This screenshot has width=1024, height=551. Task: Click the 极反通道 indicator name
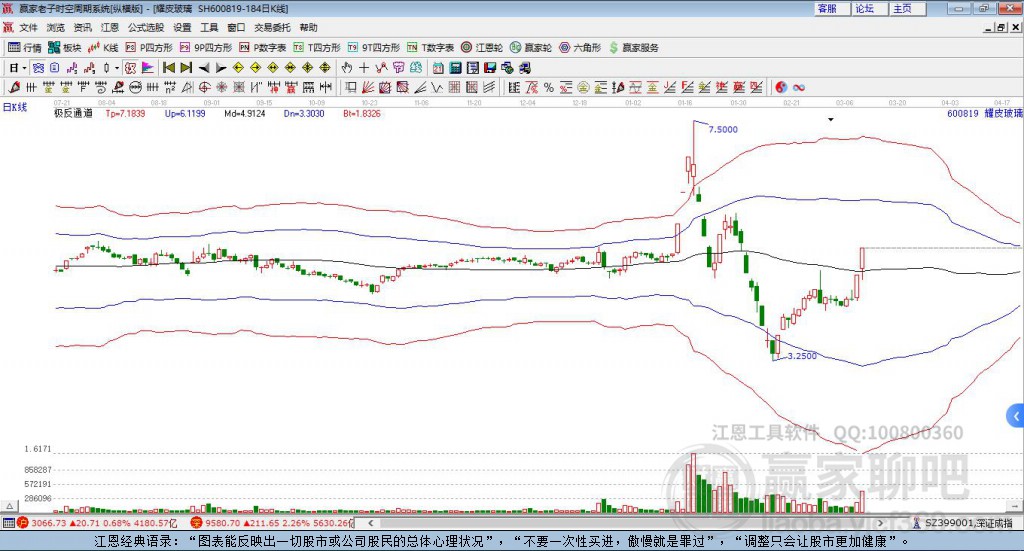73,113
